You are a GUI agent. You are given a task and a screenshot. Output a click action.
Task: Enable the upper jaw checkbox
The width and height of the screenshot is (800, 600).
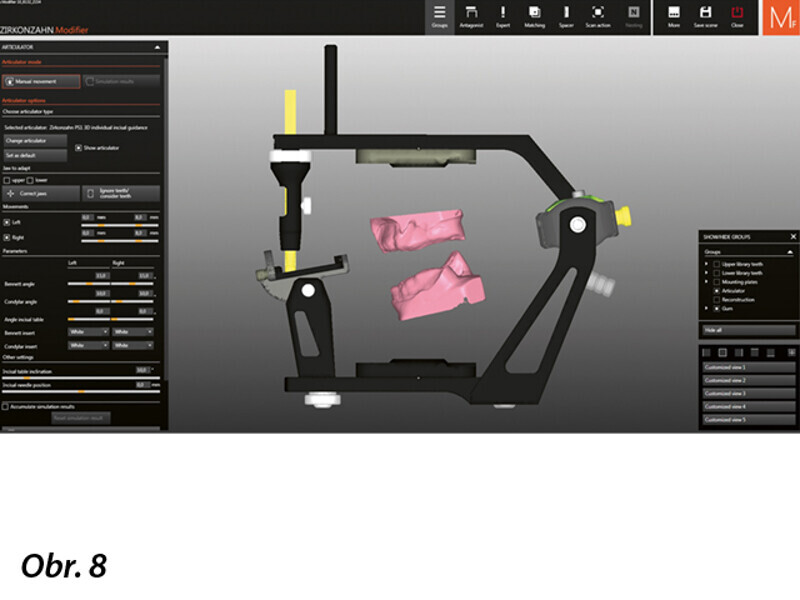[6, 180]
